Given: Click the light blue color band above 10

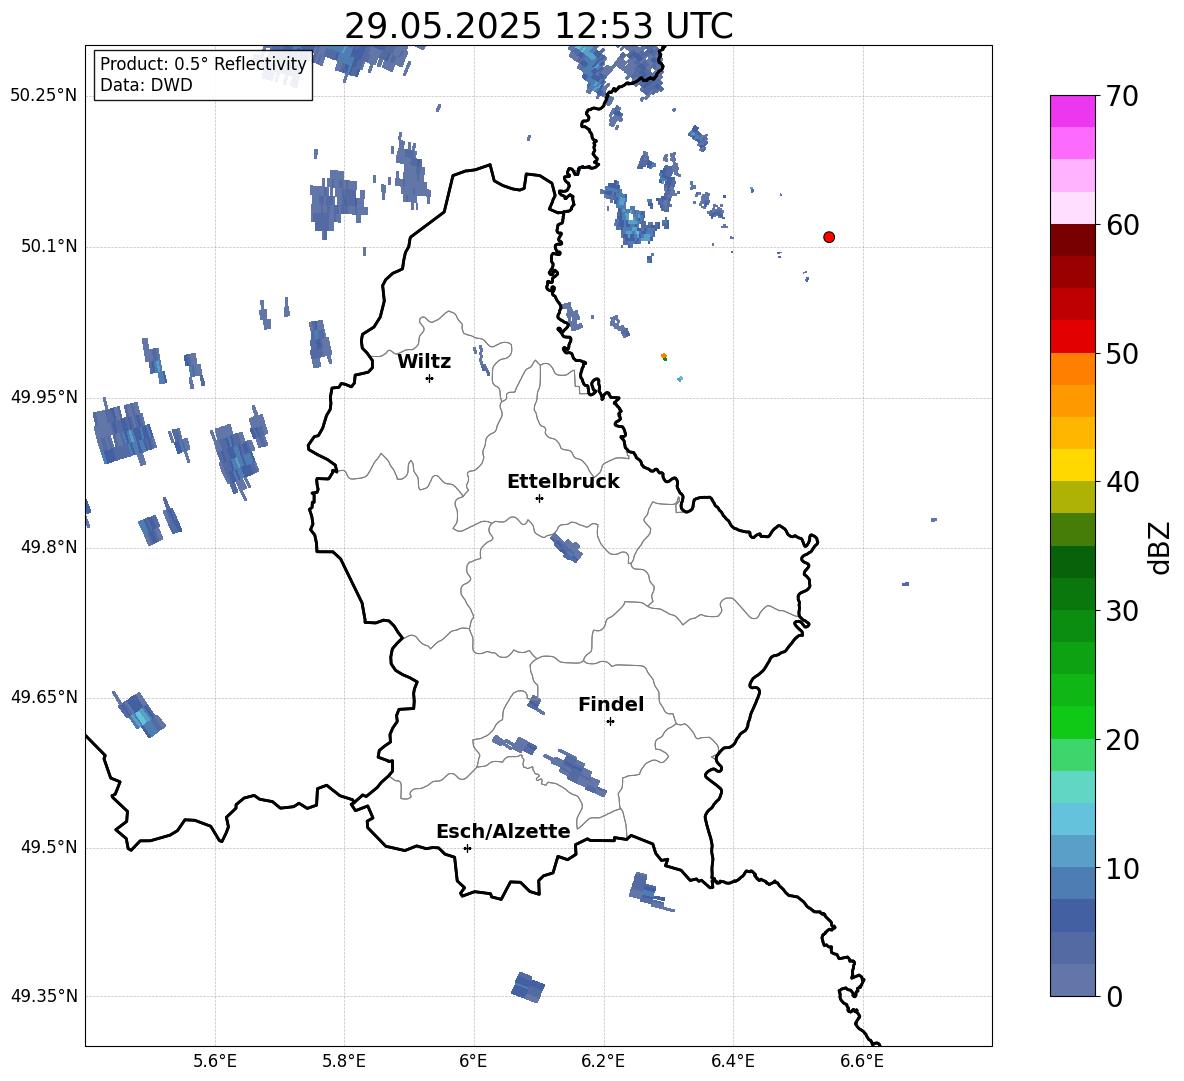Looking at the screenshot, I should [x=1072, y=851].
